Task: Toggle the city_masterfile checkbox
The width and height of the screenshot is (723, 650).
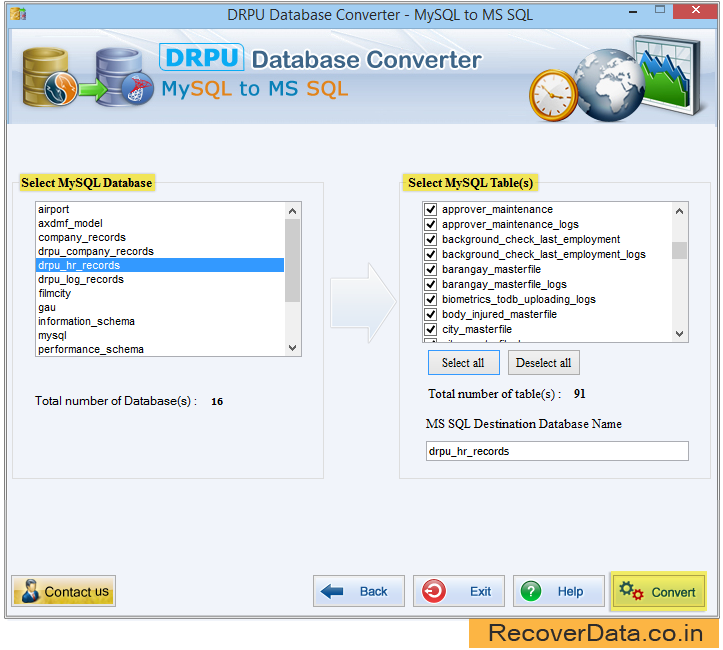Action: pyautogui.click(x=430, y=329)
